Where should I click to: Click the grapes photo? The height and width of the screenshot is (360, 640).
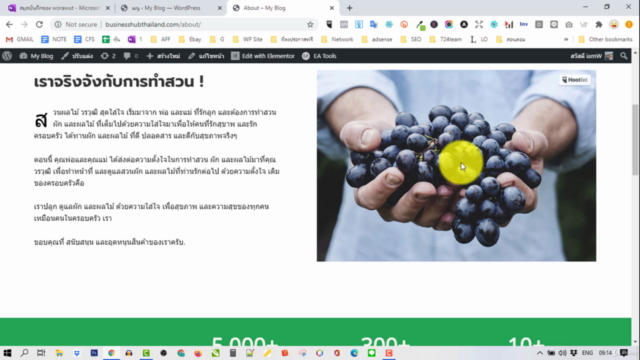[x=456, y=166]
